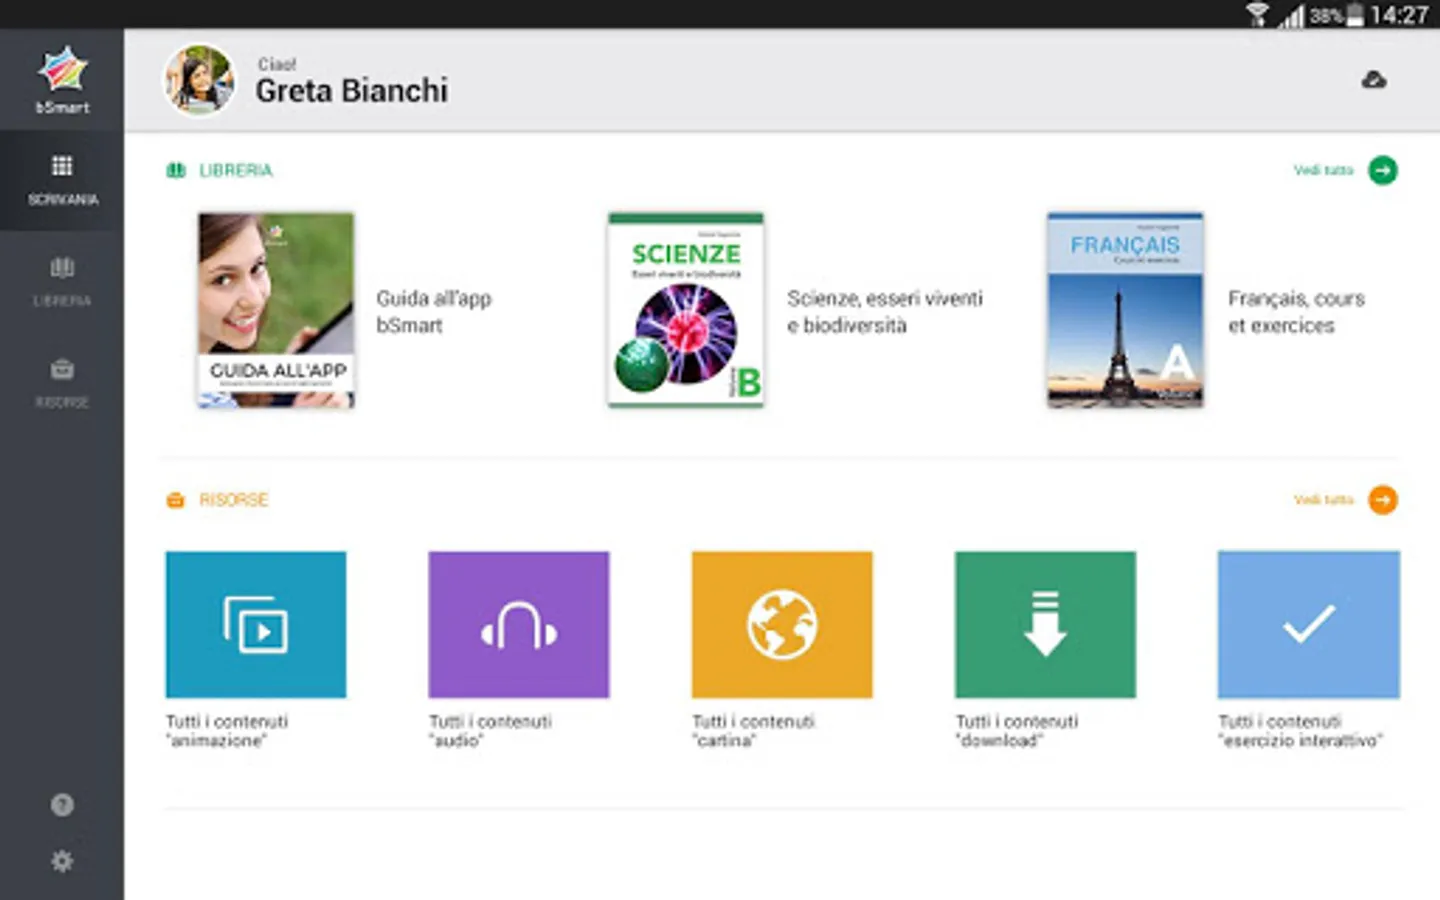
Task: Click the bSmart star logo
Action: click(x=63, y=70)
